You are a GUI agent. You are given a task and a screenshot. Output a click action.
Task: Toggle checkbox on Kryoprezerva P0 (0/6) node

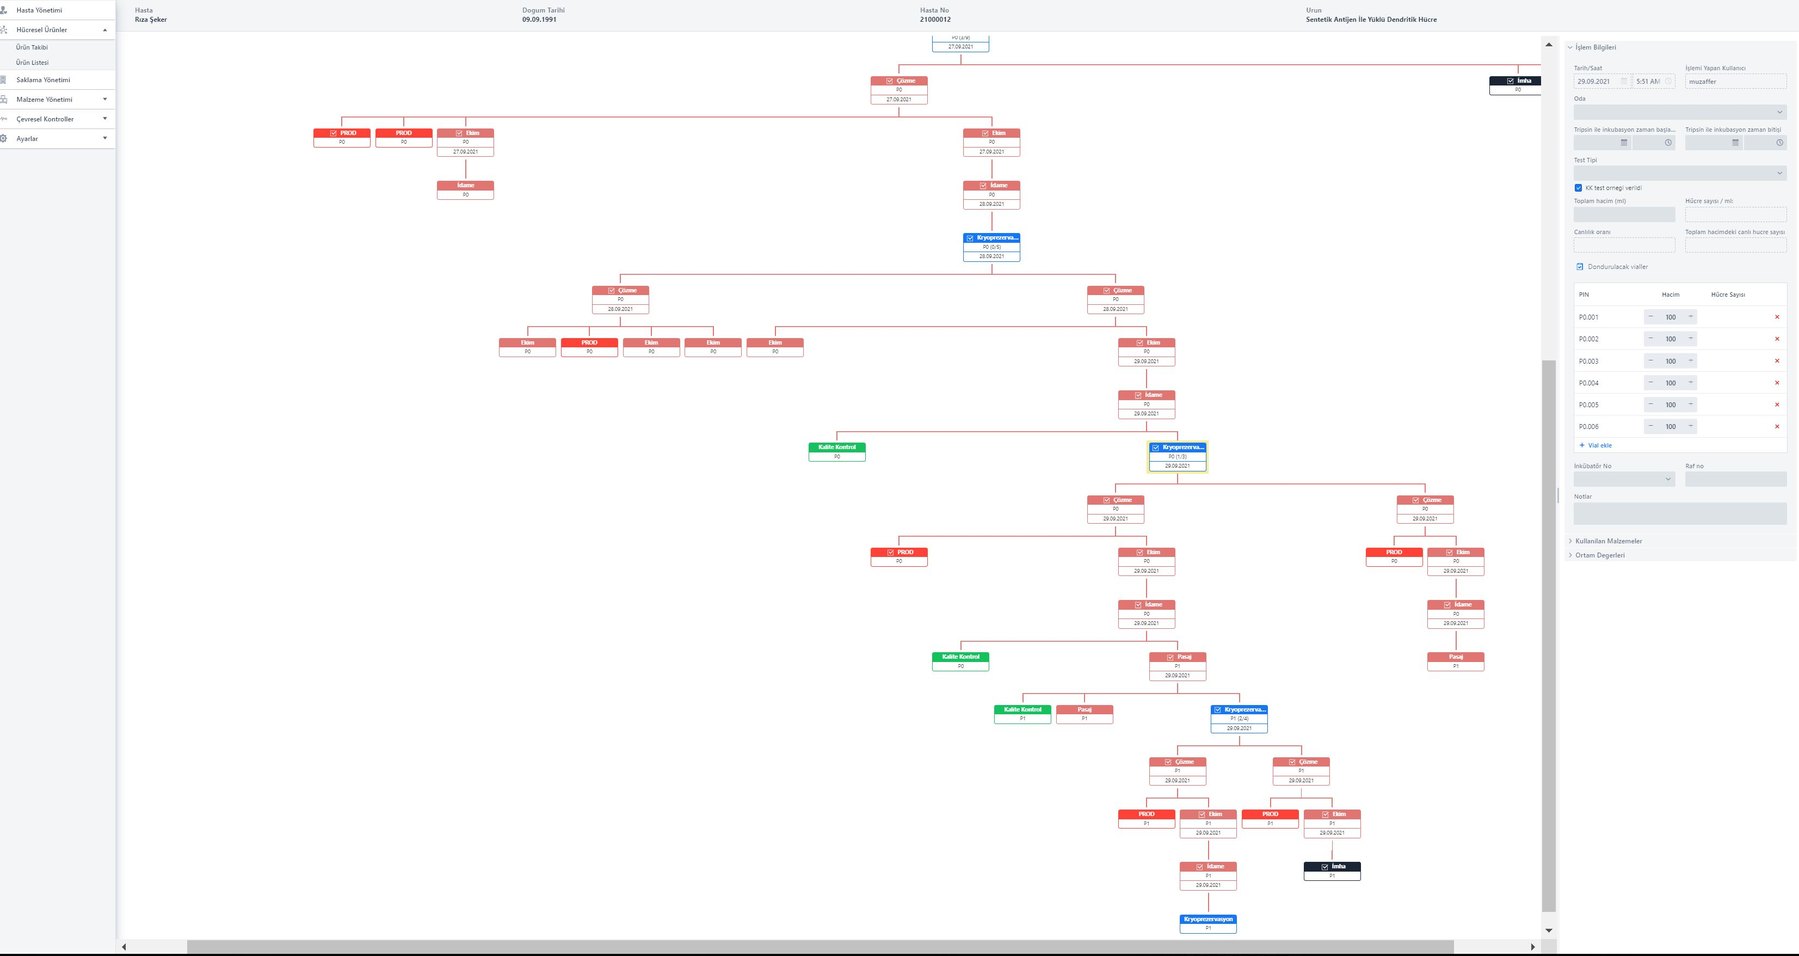[970, 238]
